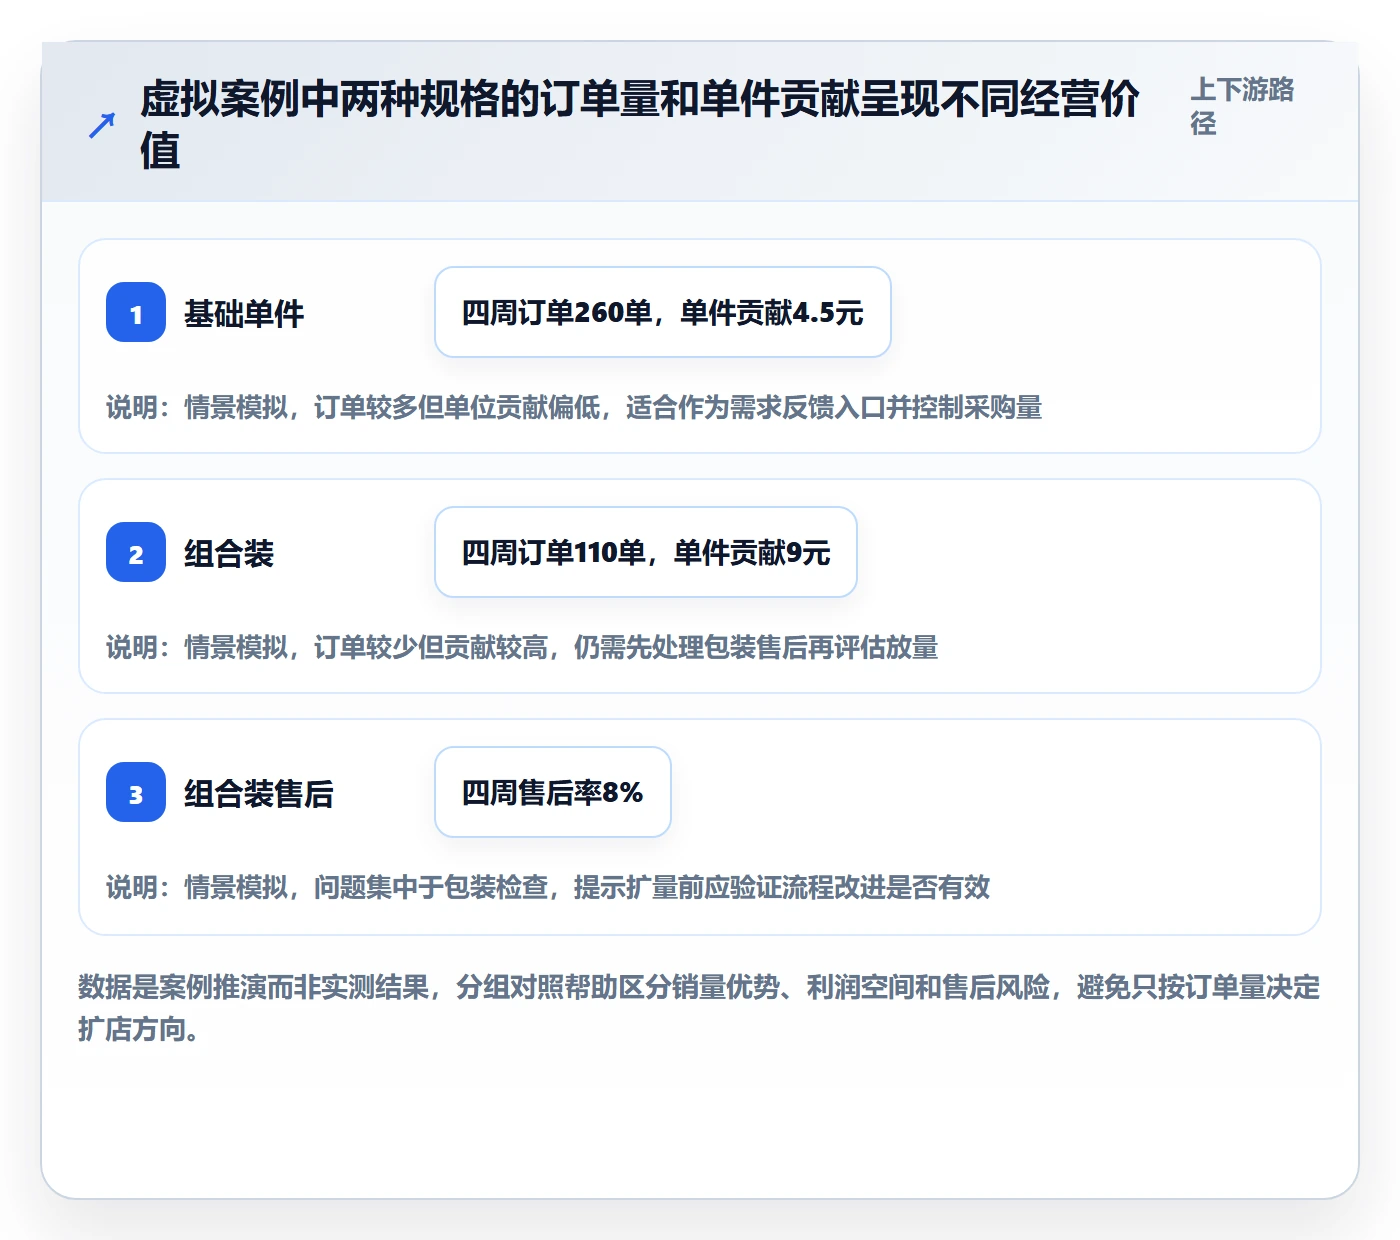Click the blue arrow icon beside the title
Screen dimensions: 1400x1240
pyautogui.click(x=102, y=126)
